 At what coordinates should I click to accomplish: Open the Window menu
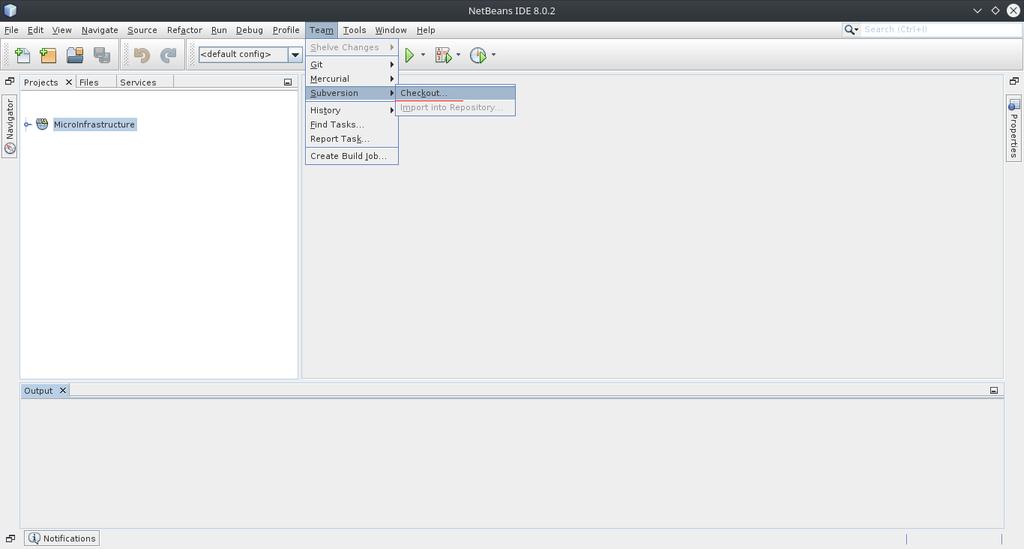[x=391, y=30]
